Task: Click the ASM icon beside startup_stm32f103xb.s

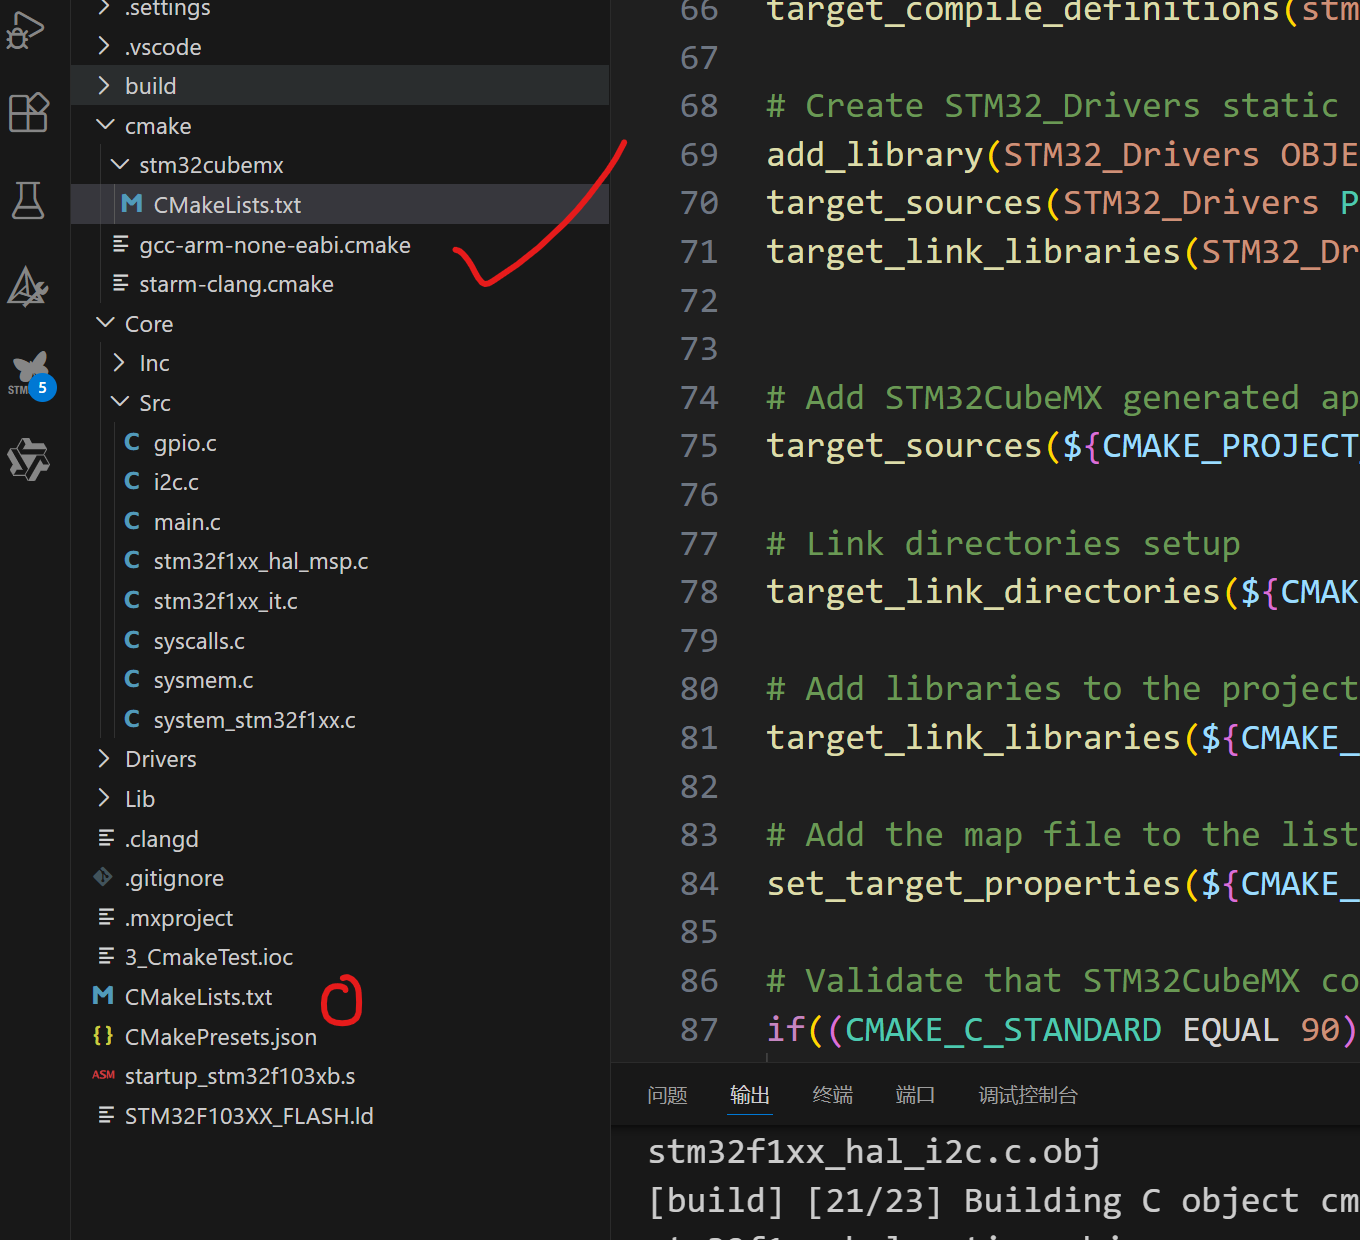Action: click(x=103, y=1075)
